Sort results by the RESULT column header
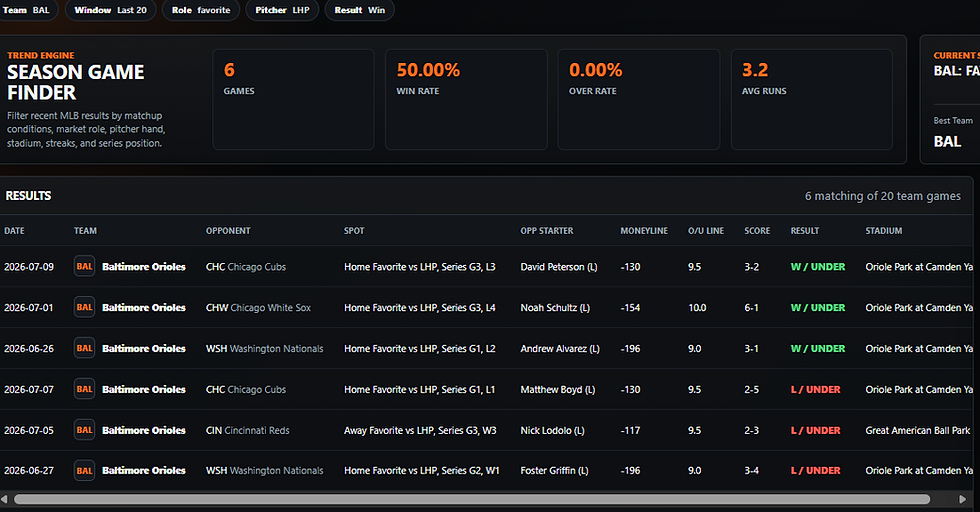Image resolution: width=980 pixels, height=512 pixels. pos(804,231)
